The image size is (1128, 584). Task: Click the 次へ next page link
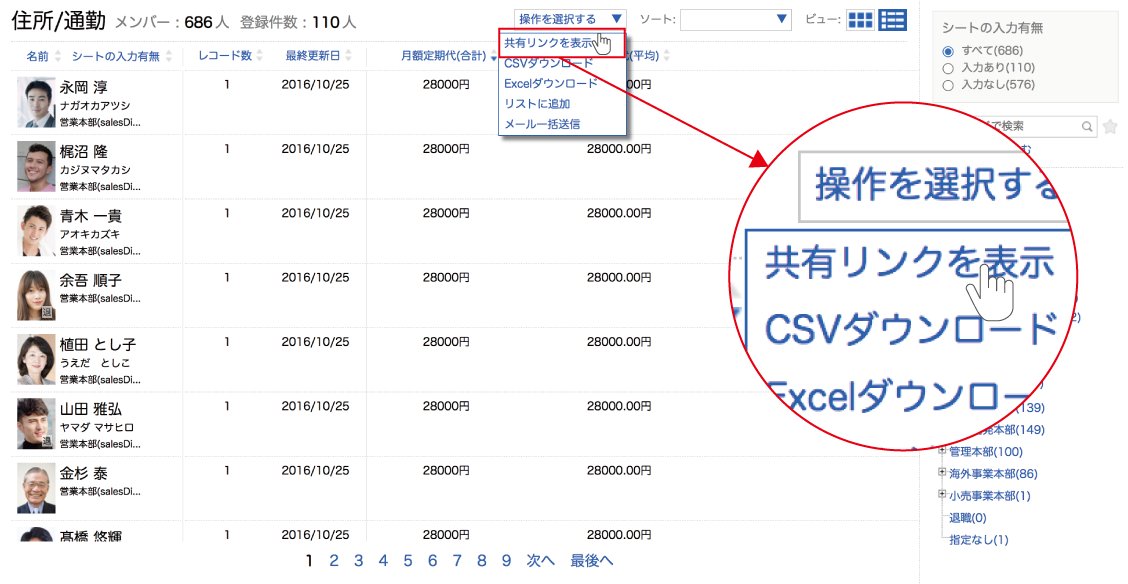point(541,561)
